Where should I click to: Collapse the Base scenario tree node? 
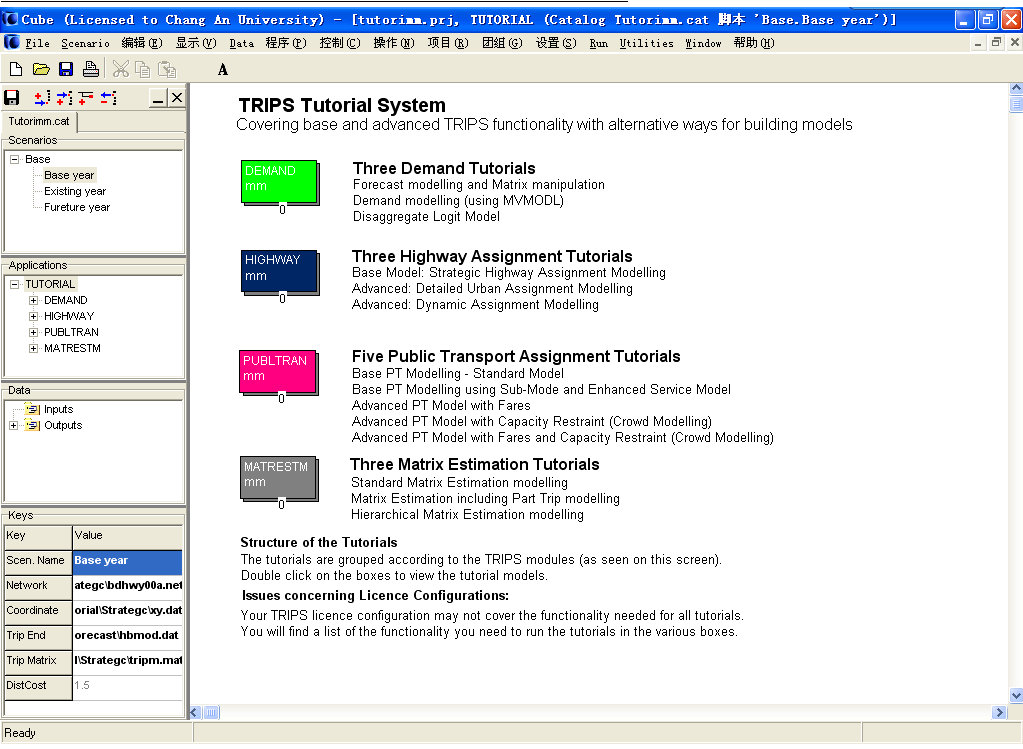coord(14,159)
